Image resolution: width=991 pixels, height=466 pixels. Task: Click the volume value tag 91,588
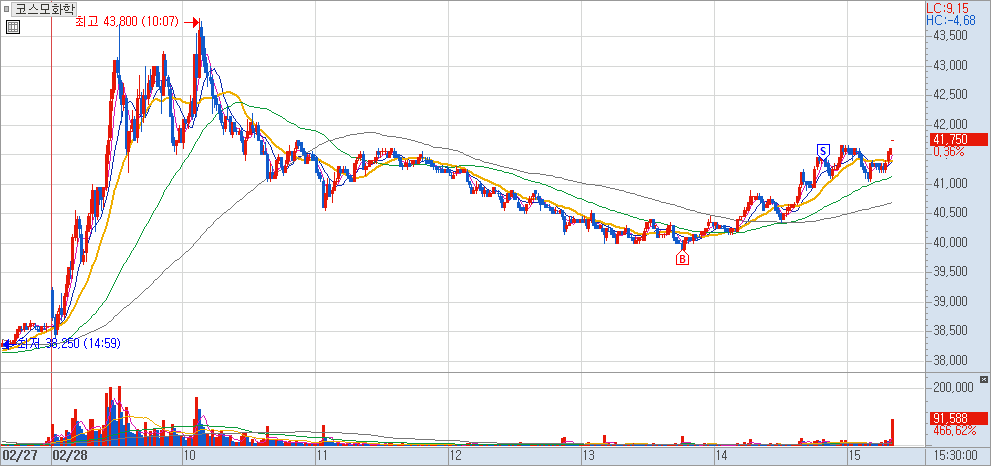coord(958,418)
